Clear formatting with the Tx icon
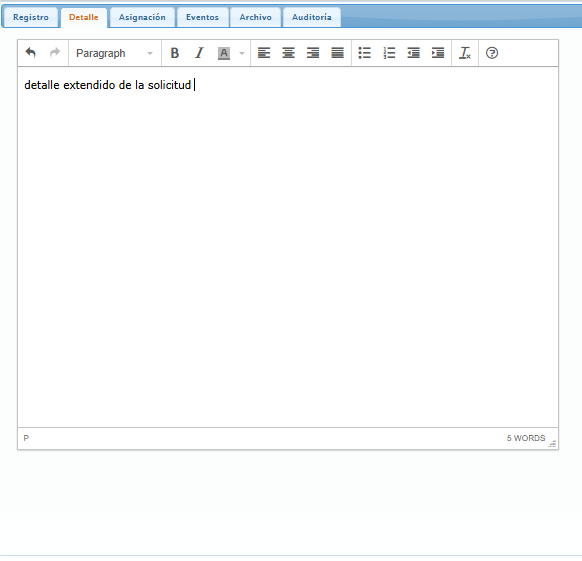Viewport: 582px width, 561px height. [x=465, y=53]
